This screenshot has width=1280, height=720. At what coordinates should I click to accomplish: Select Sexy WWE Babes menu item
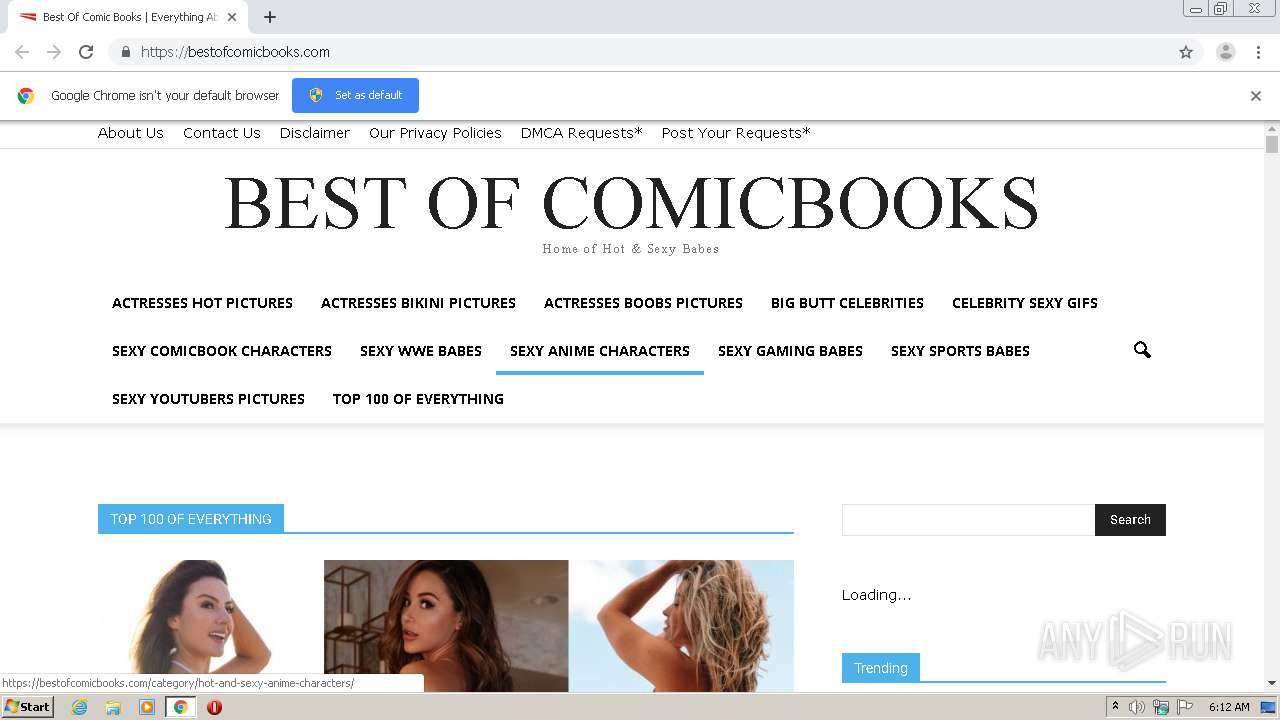[421, 351]
